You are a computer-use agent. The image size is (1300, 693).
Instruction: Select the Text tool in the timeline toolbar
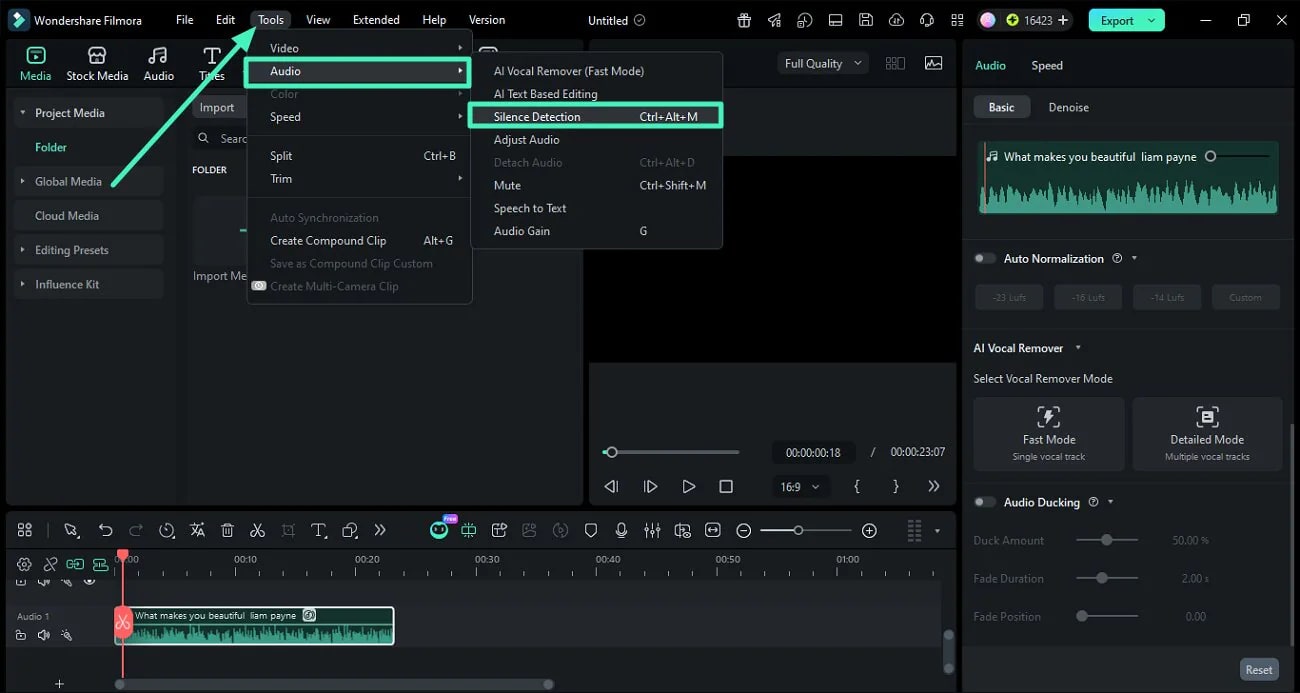318,530
